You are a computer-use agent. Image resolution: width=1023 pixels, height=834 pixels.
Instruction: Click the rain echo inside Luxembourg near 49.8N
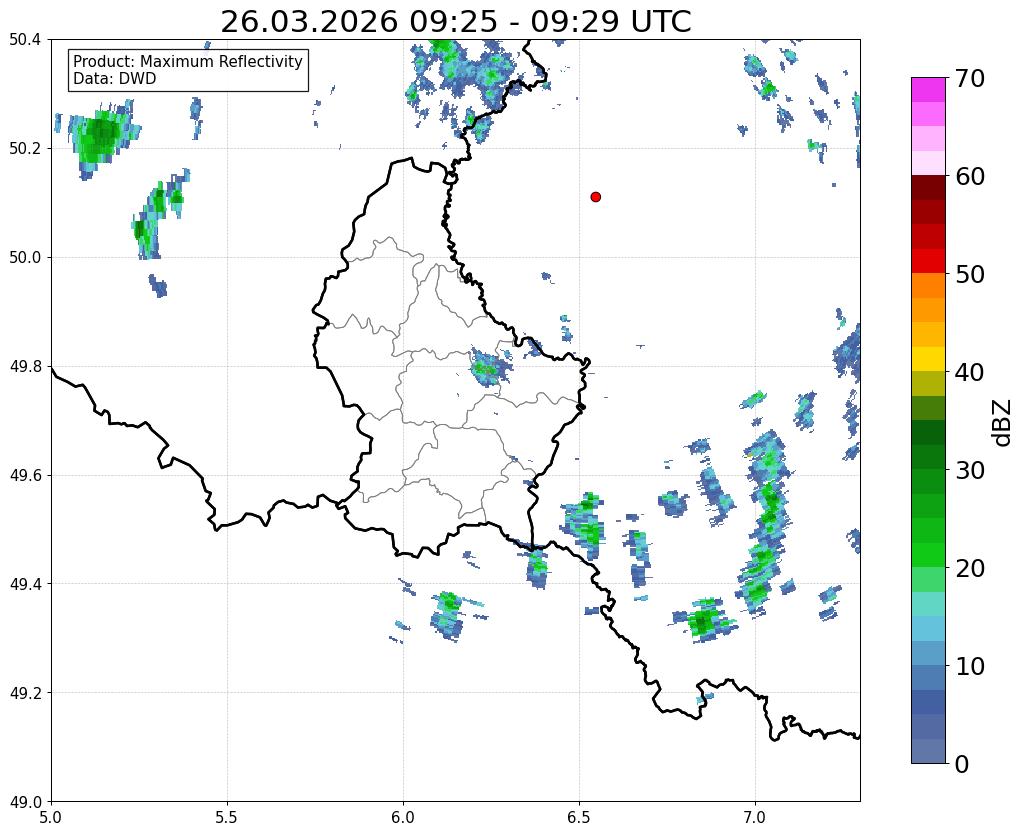coord(491,367)
